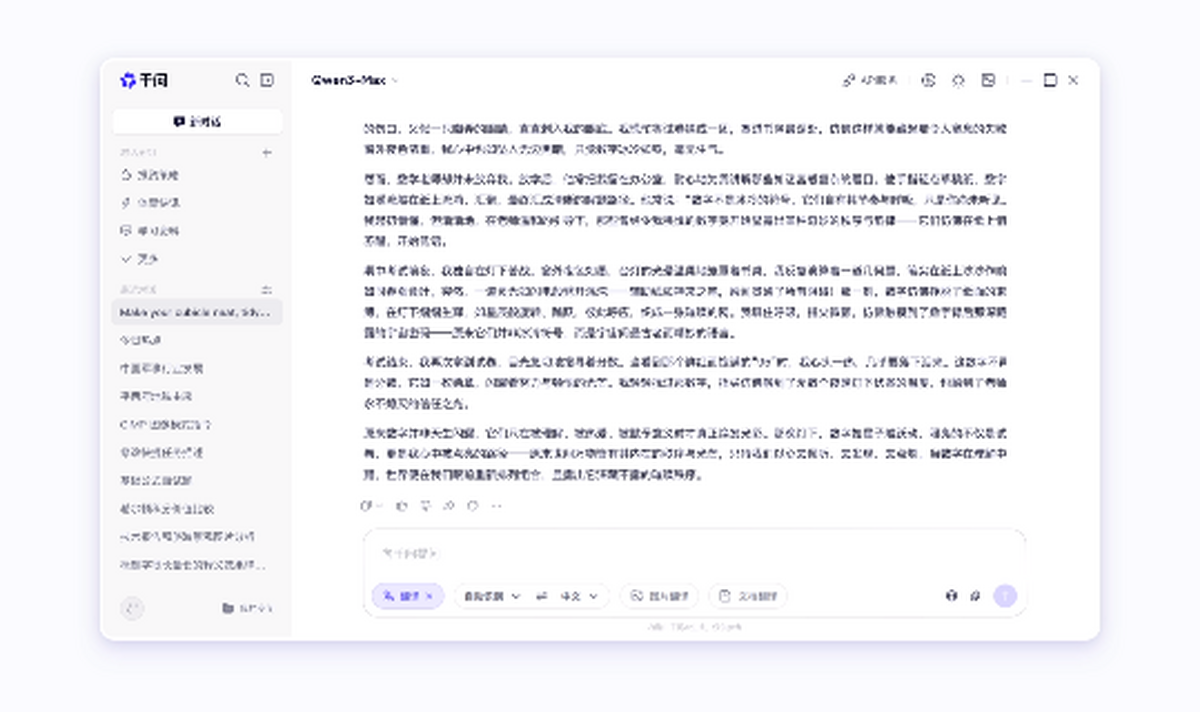Dislike the reply with the thumbs-down icon
1200x712 pixels.
tap(425, 506)
